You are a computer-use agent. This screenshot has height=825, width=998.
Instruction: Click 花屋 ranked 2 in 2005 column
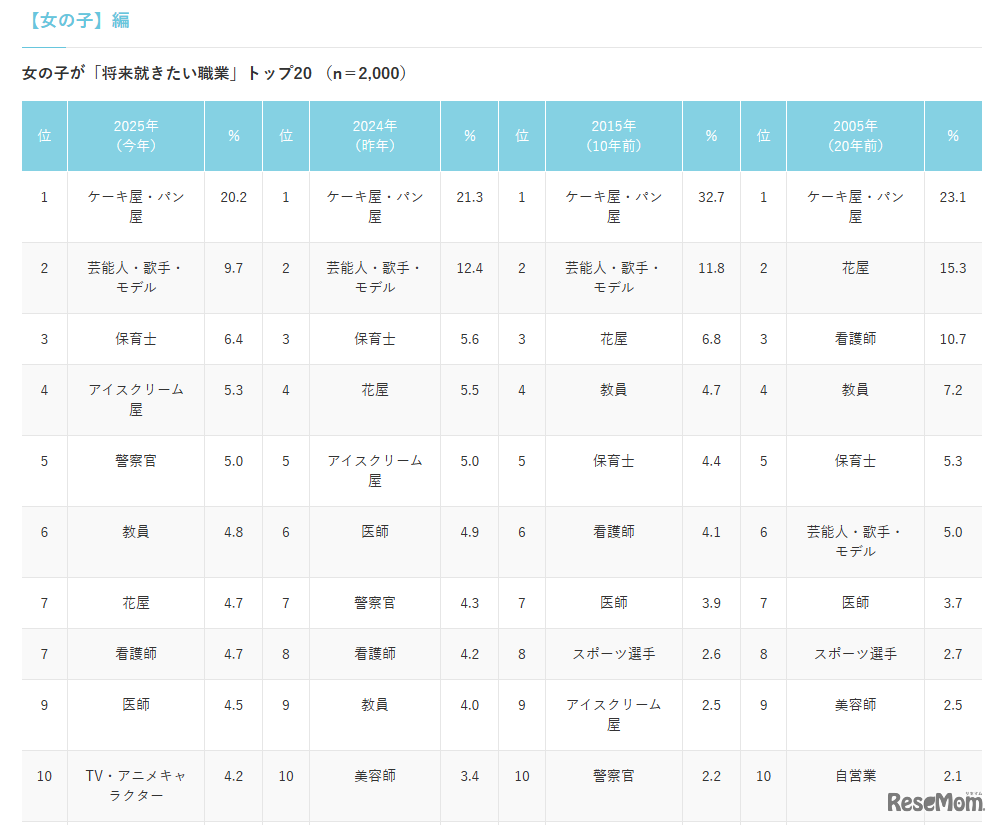(855, 268)
